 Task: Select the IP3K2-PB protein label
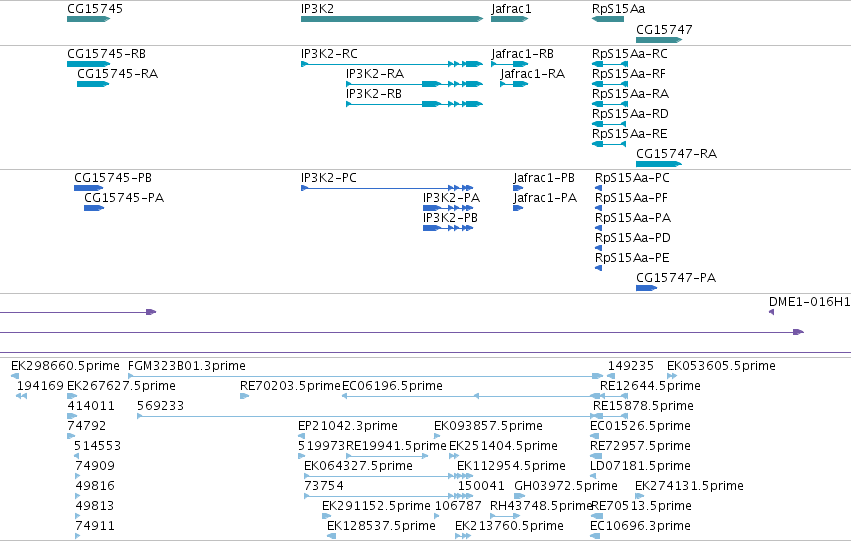[450, 218]
